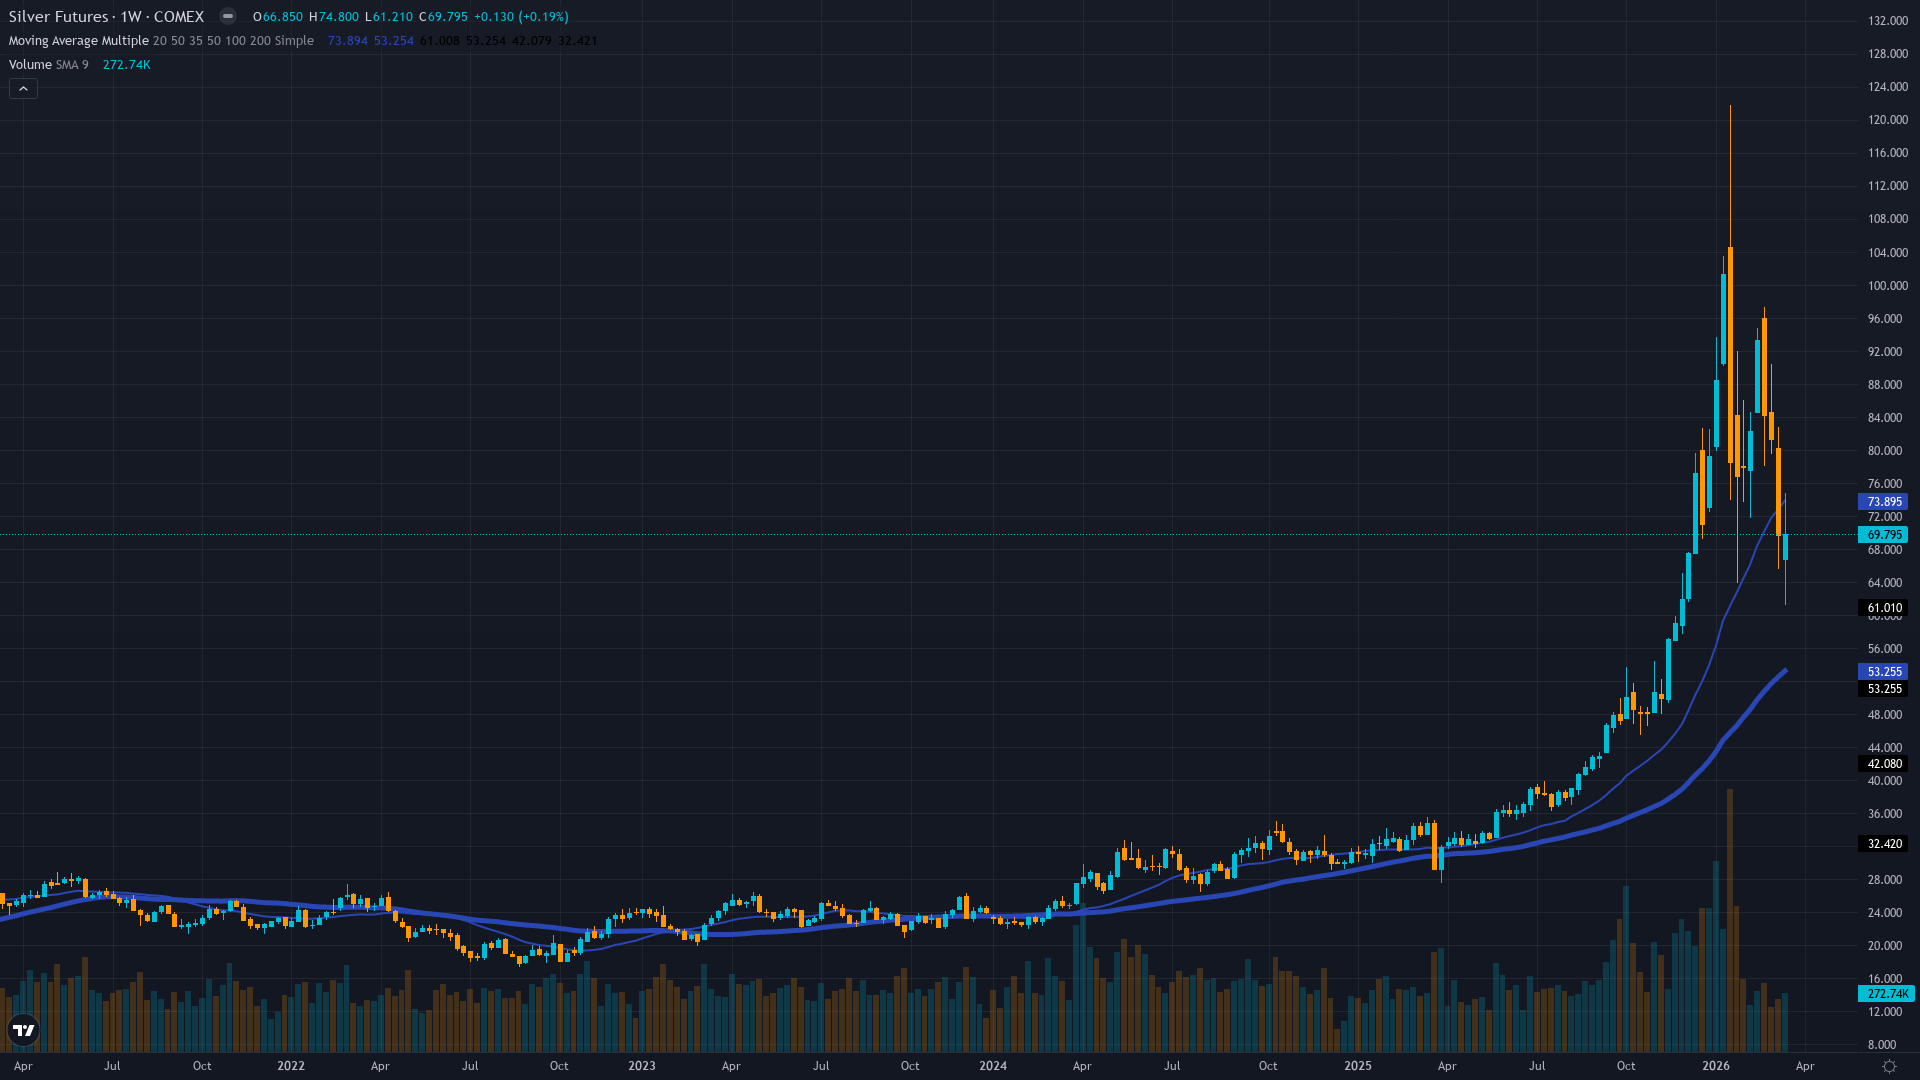Screen dimensions: 1920x1080
Task: Click the 53.254 blue value in MA legend
Action: pyautogui.click(x=394, y=41)
